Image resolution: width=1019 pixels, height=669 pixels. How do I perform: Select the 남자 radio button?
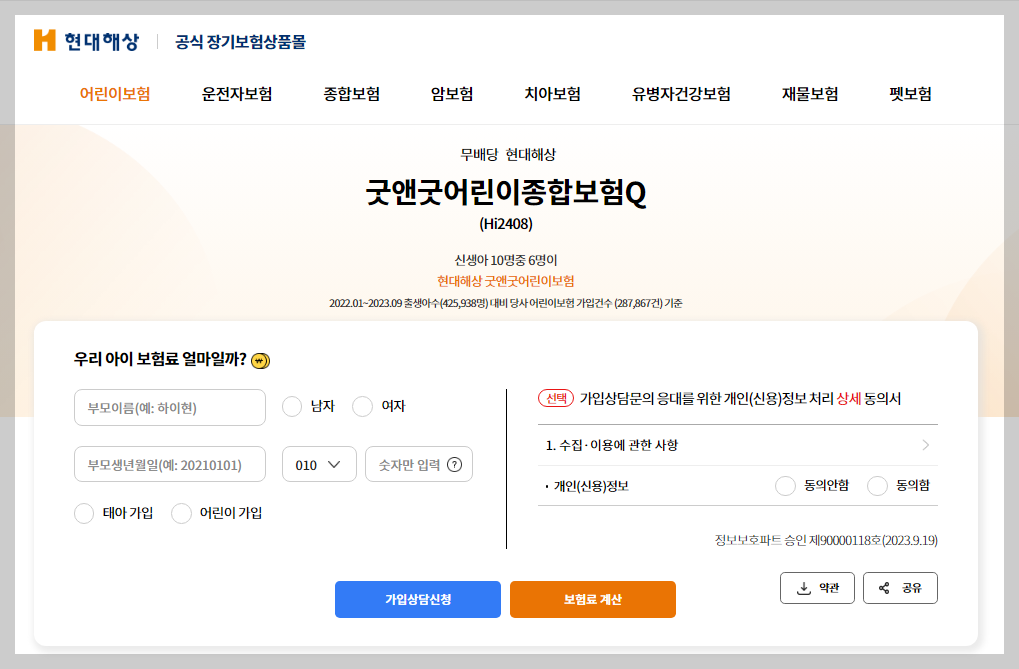[292, 406]
